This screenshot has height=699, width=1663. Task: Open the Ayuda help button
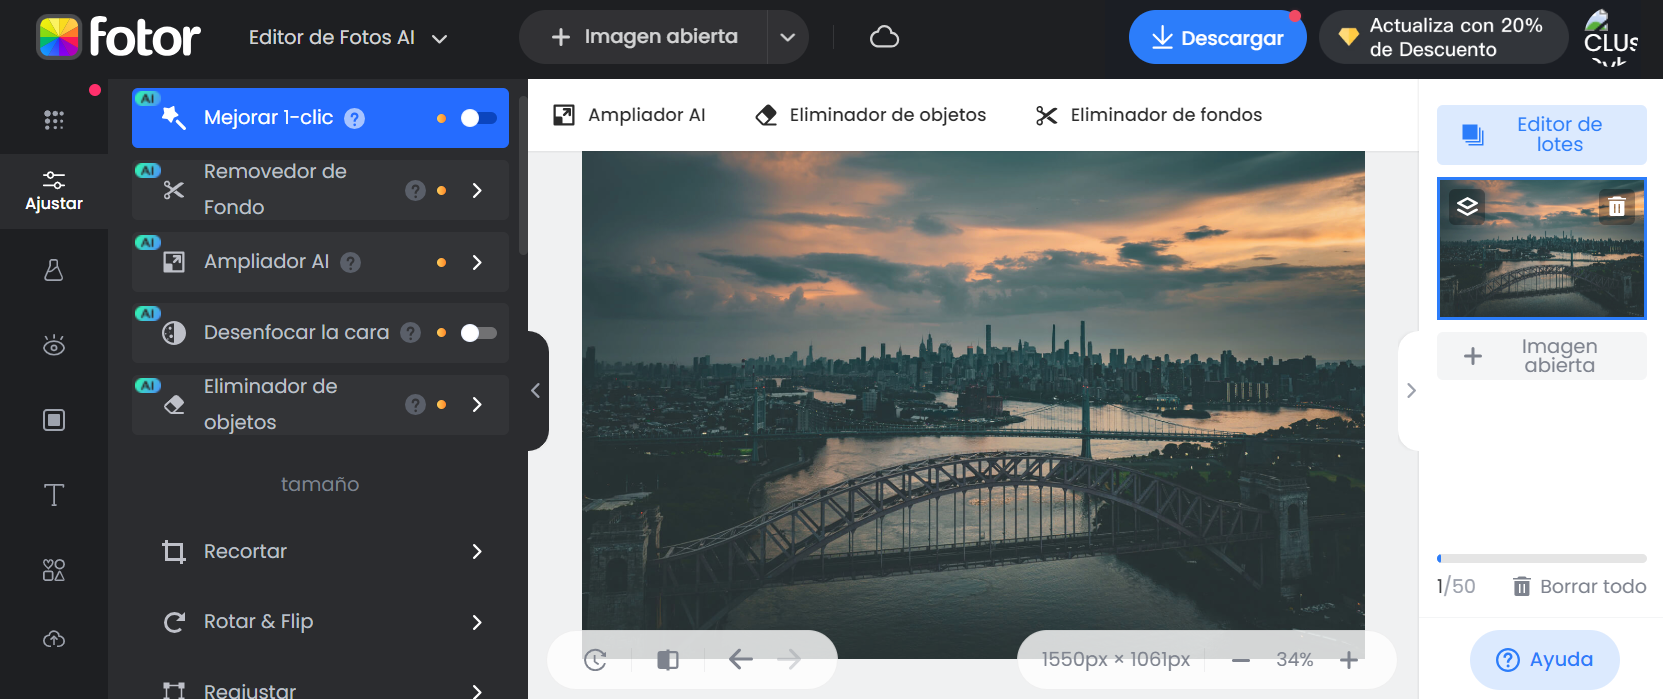pyautogui.click(x=1545, y=660)
